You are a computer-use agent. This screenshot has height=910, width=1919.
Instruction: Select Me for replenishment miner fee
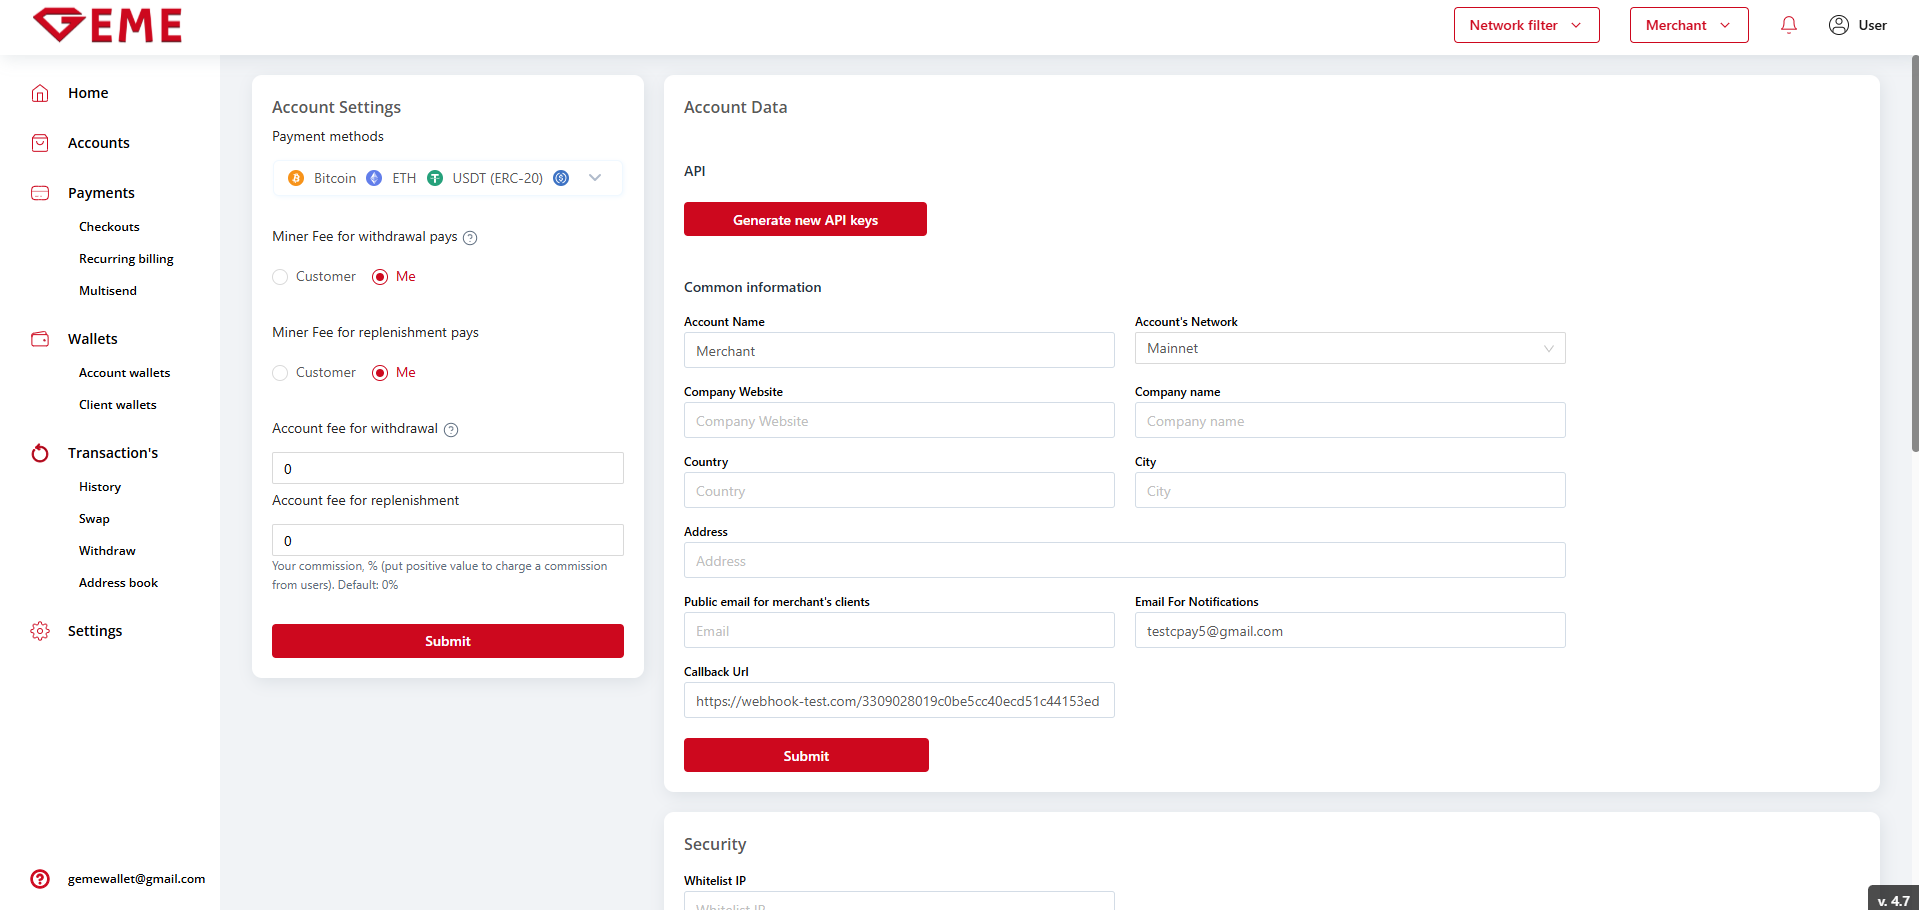click(x=380, y=373)
